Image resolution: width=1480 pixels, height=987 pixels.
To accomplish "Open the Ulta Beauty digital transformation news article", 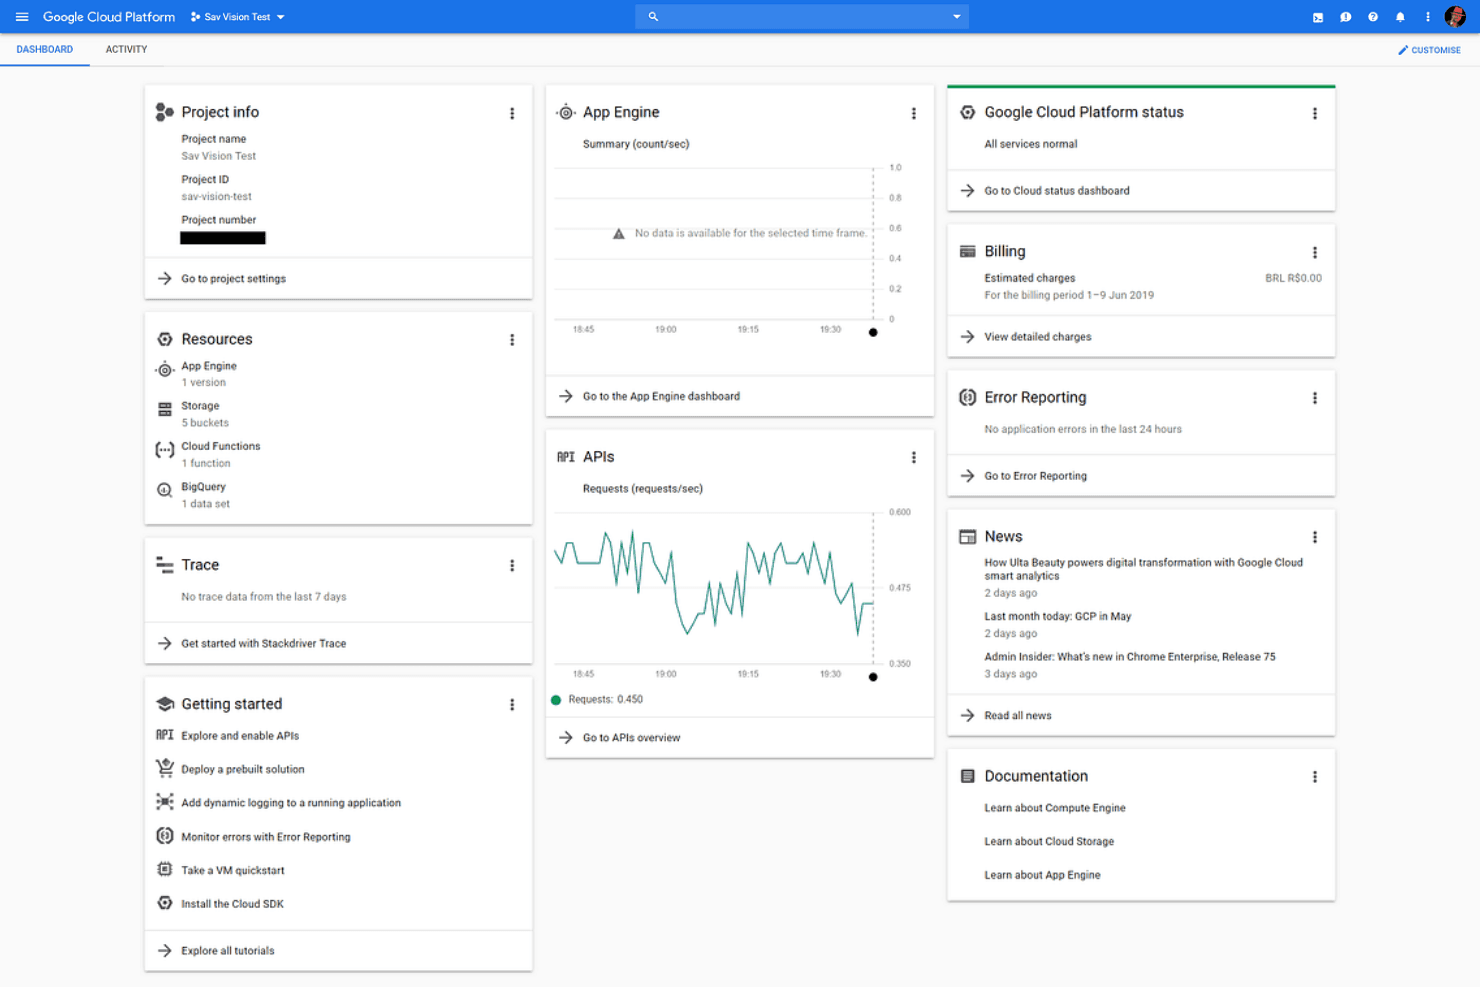I will point(1143,569).
